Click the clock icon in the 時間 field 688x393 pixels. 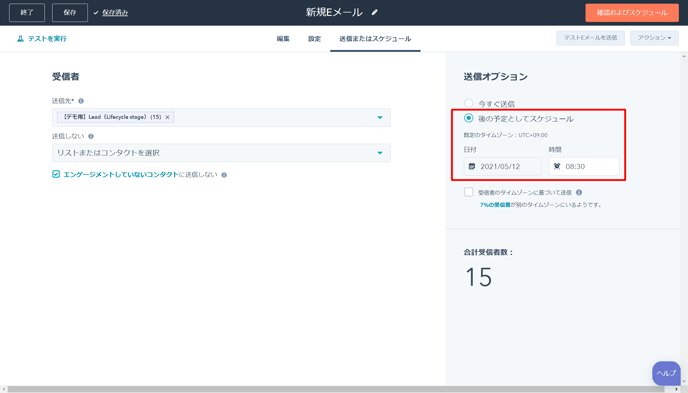tap(557, 166)
